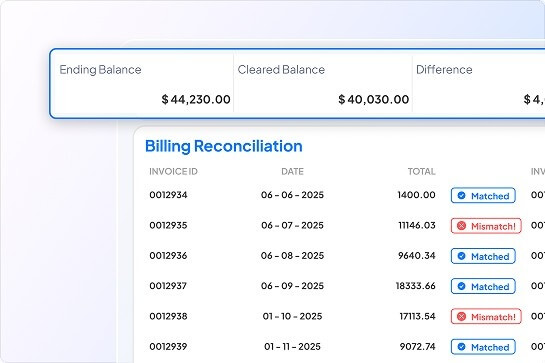The width and height of the screenshot is (545, 363).
Task: Click the $40,030.00 cleared balance value
Action: [x=373, y=99]
